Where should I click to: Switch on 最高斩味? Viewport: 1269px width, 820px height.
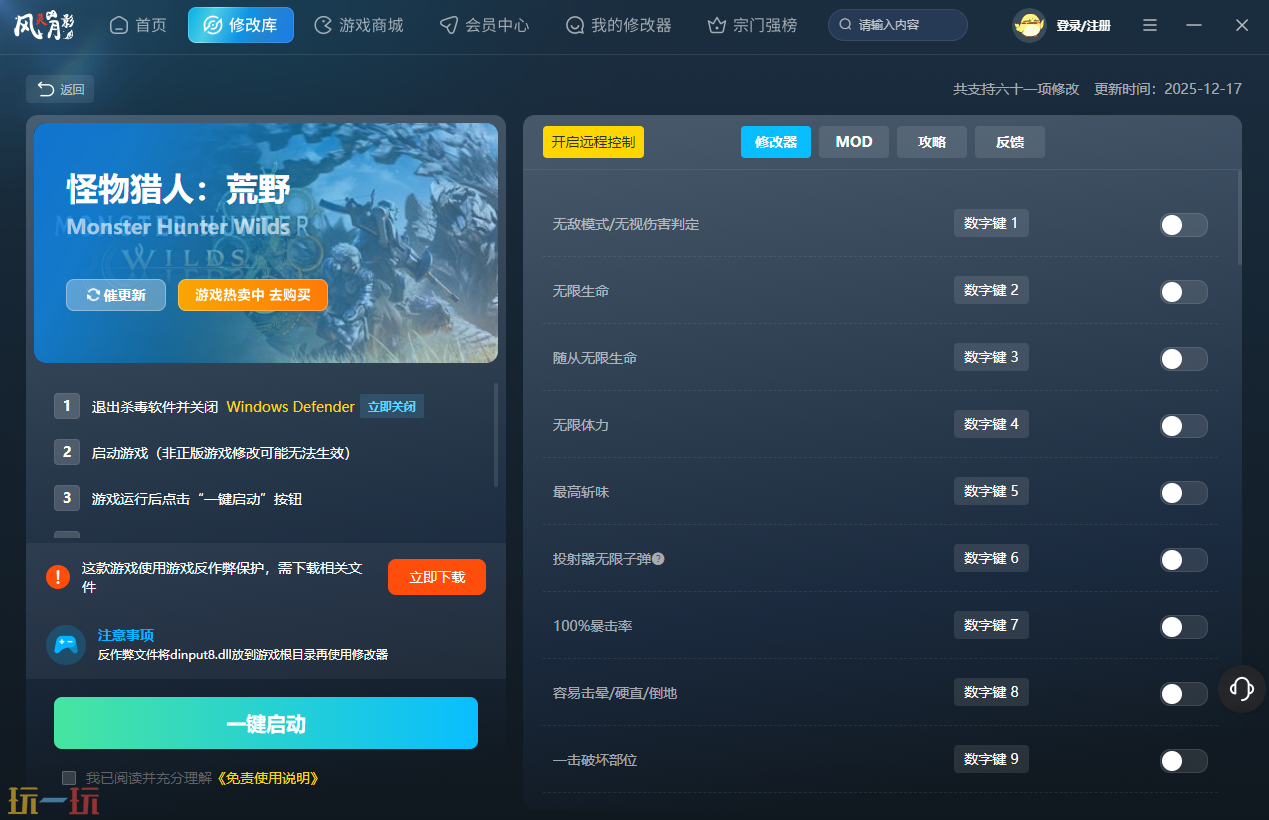(x=1183, y=493)
